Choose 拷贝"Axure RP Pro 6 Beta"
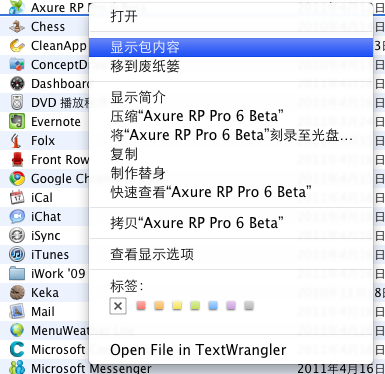The height and width of the screenshot is (374, 385). tap(231, 223)
